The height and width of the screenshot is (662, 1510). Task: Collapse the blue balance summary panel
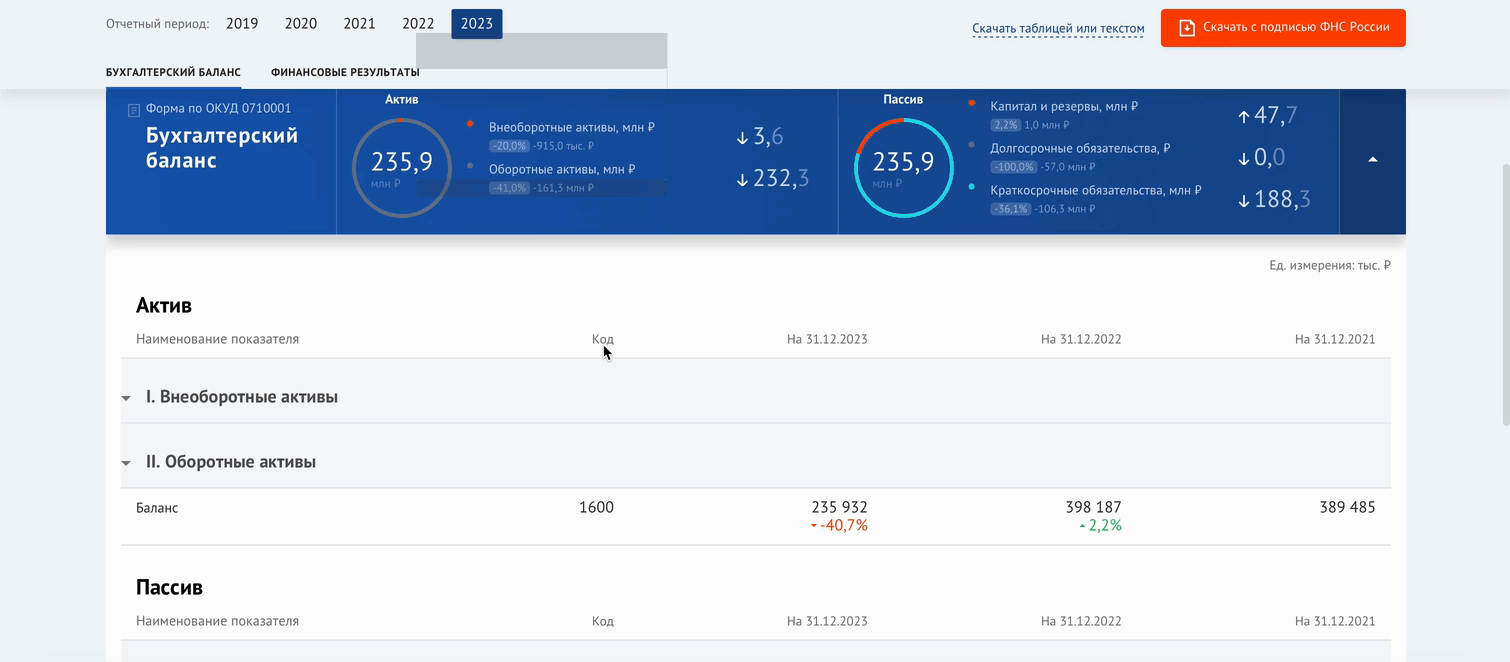click(1372, 160)
